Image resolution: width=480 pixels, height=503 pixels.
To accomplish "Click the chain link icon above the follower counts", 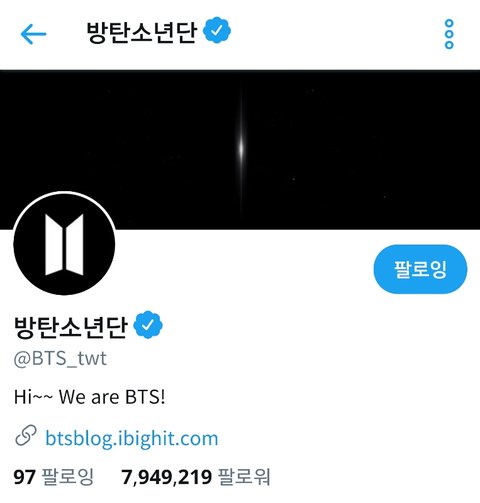I will point(26,435).
